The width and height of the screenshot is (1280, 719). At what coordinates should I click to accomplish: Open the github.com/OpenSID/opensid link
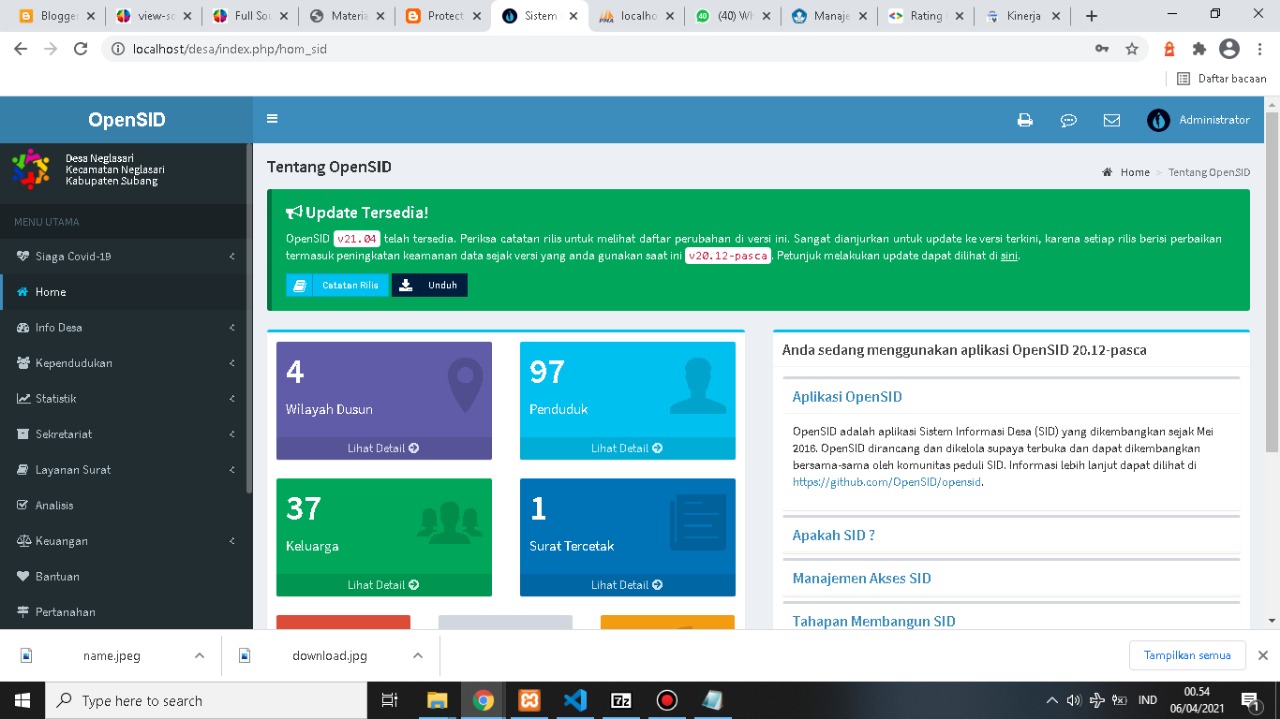pyautogui.click(x=887, y=482)
